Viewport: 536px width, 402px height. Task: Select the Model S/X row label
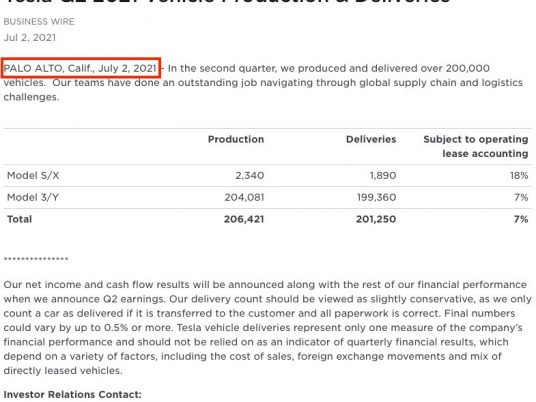[x=33, y=176]
